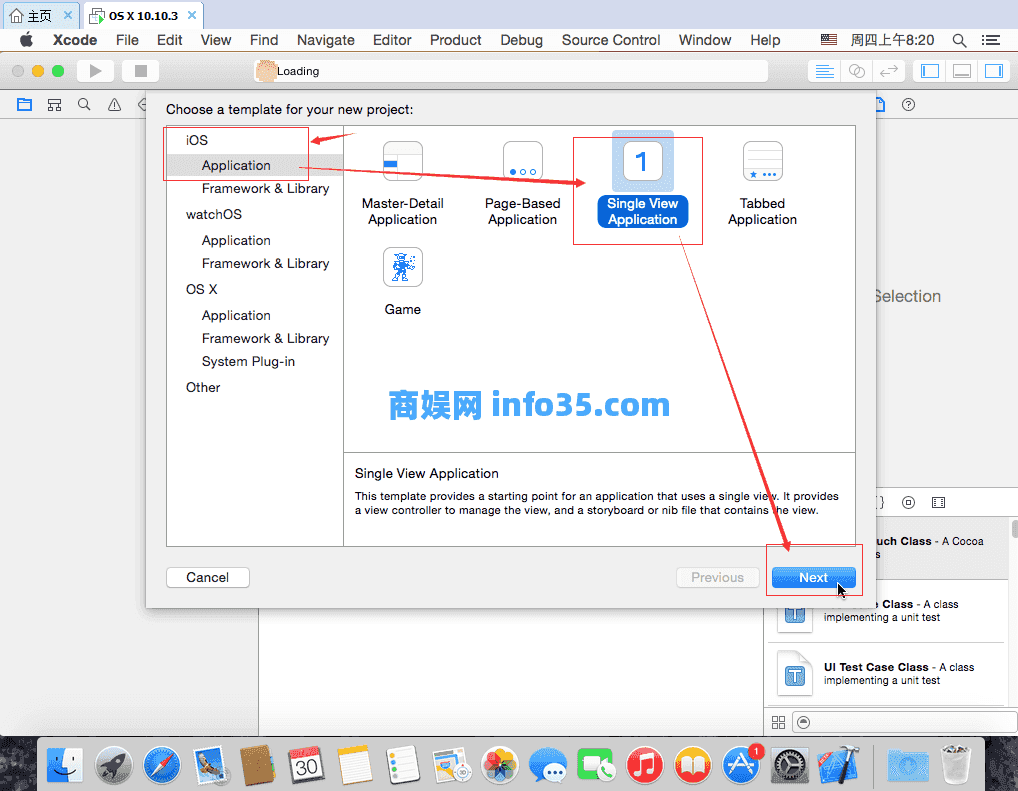Open the Find navigator magnifier icon
This screenshot has height=791, width=1018.
pos(84,105)
